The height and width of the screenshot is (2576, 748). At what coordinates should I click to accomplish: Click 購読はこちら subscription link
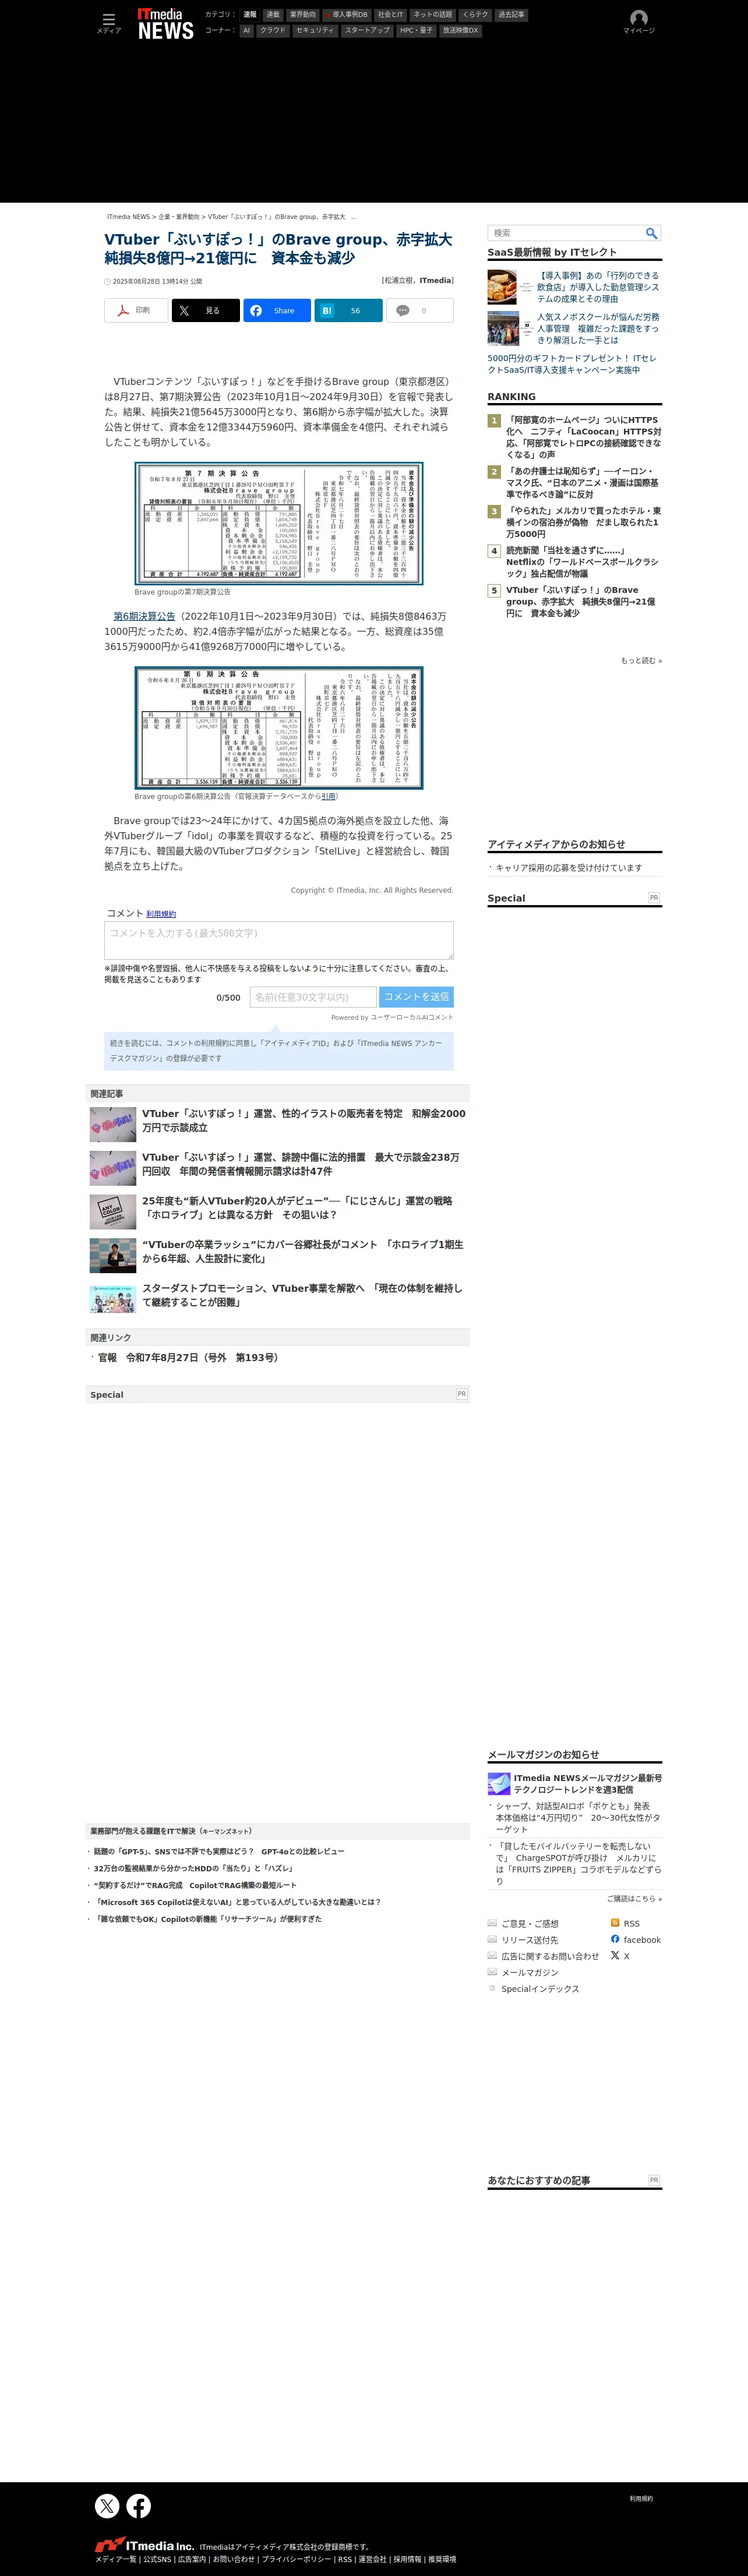point(634,1898)
